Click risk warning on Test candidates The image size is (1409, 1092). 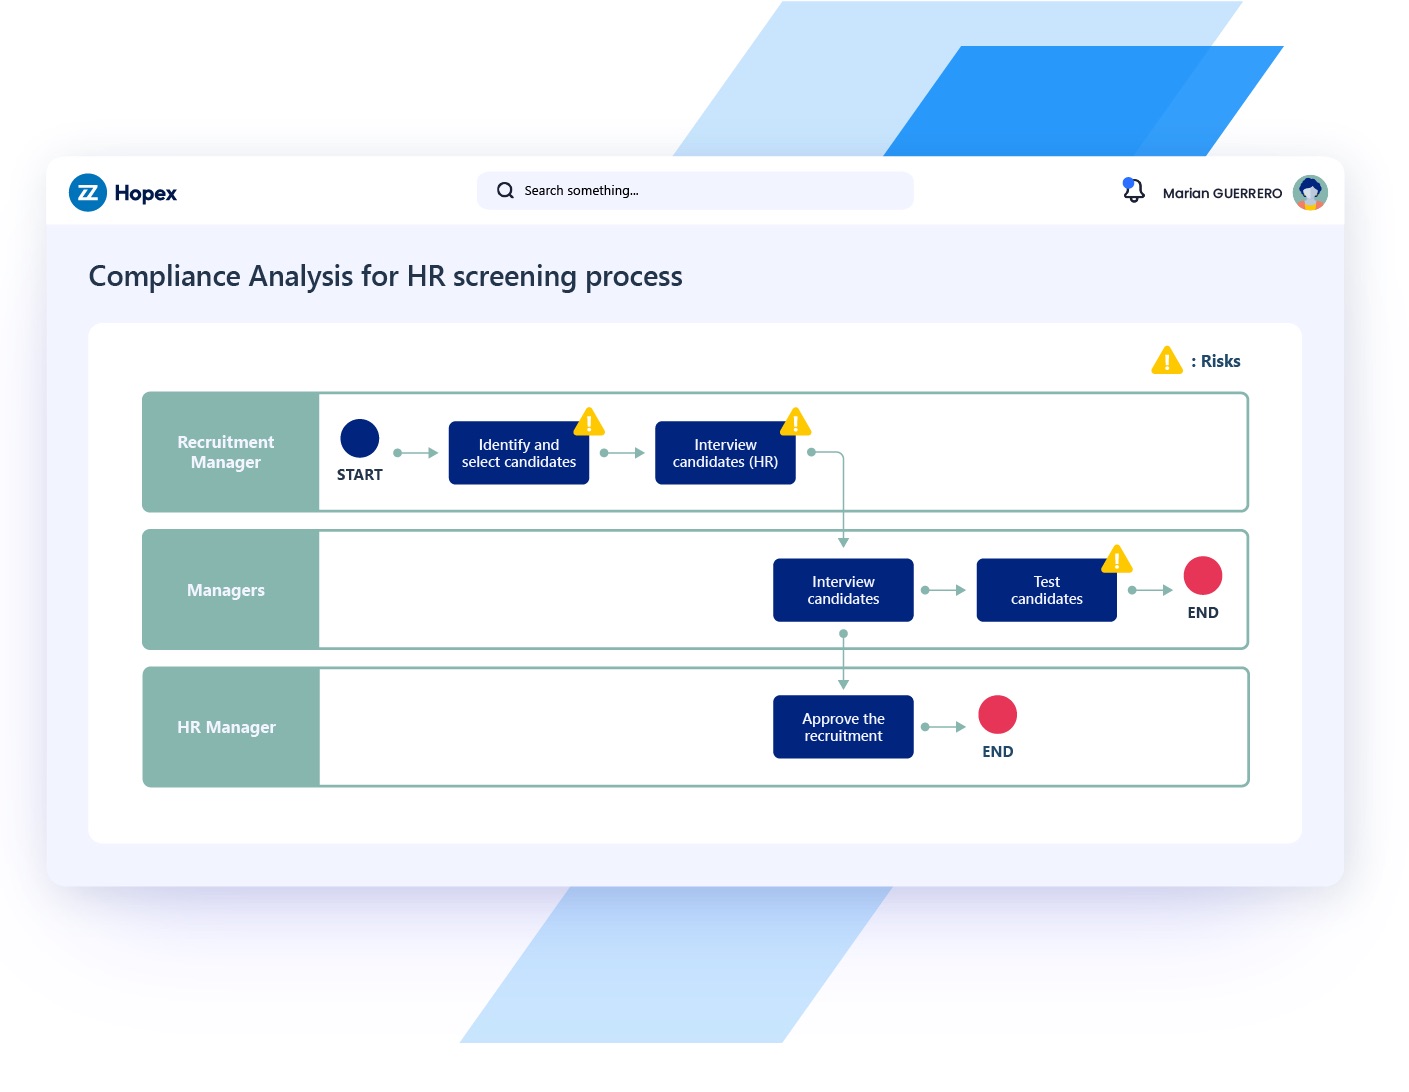pos(1116,559)
